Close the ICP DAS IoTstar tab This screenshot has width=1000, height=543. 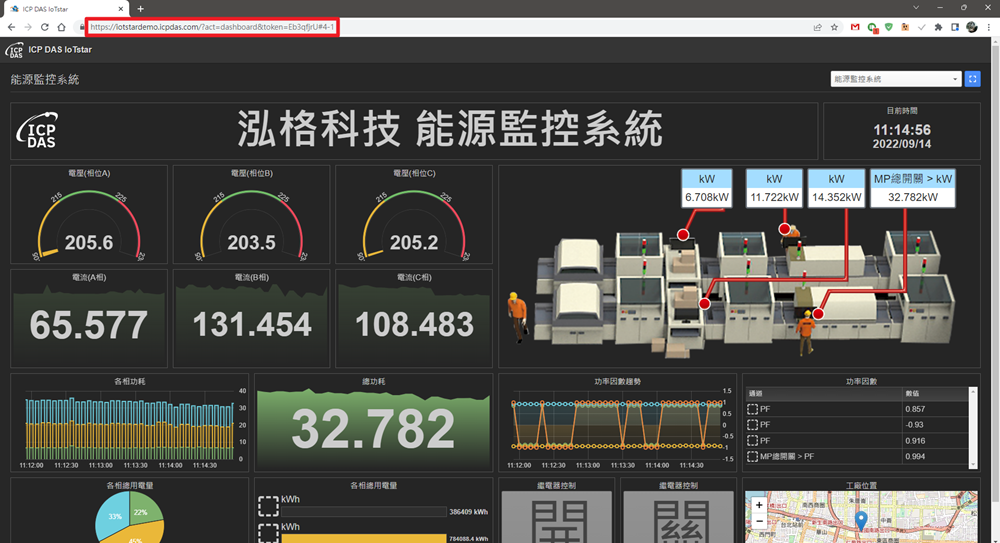tap(121, 9)
